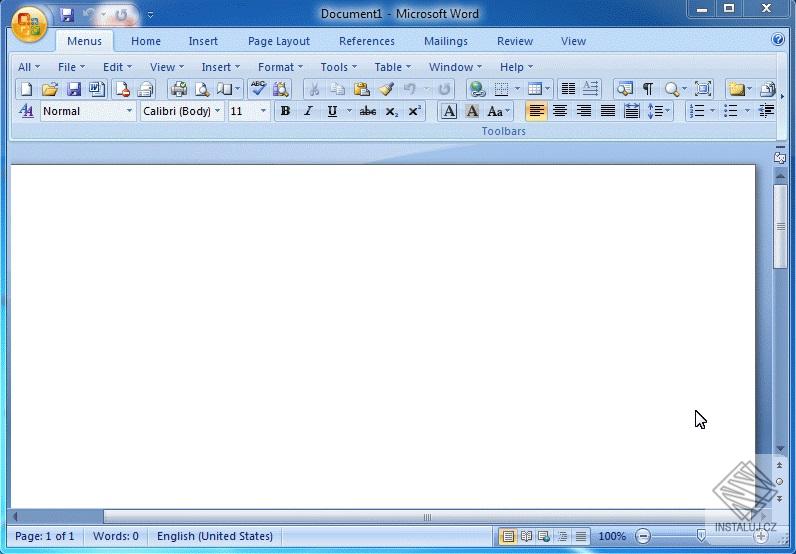Open the File menu

pos(72,67)
